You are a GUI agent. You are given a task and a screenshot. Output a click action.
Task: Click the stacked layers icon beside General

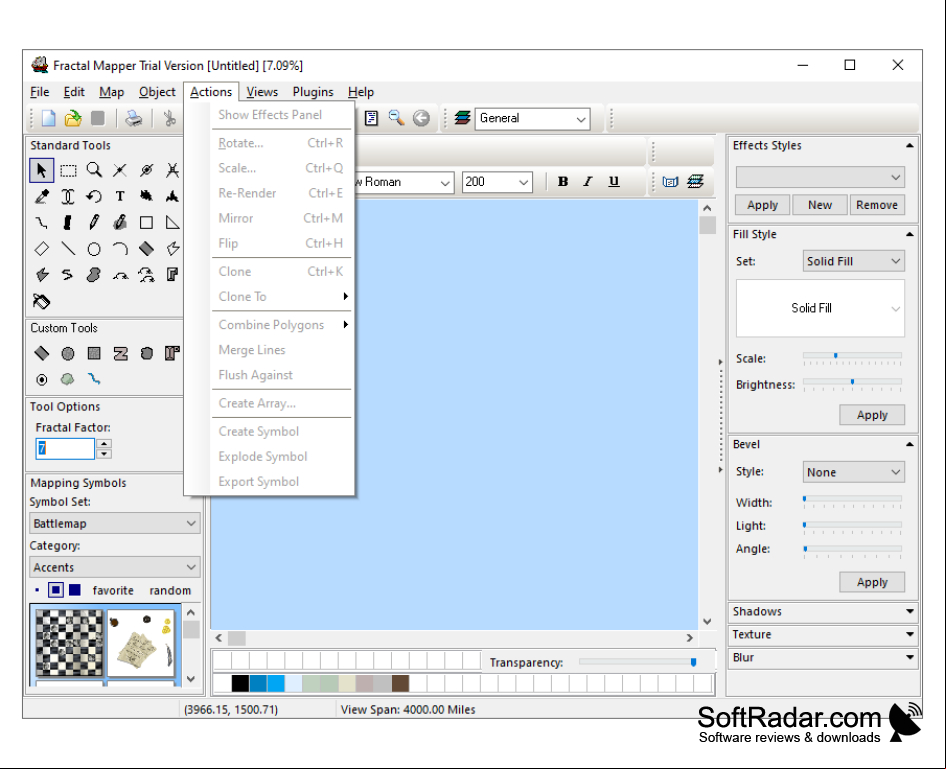(x=462, y=118)
